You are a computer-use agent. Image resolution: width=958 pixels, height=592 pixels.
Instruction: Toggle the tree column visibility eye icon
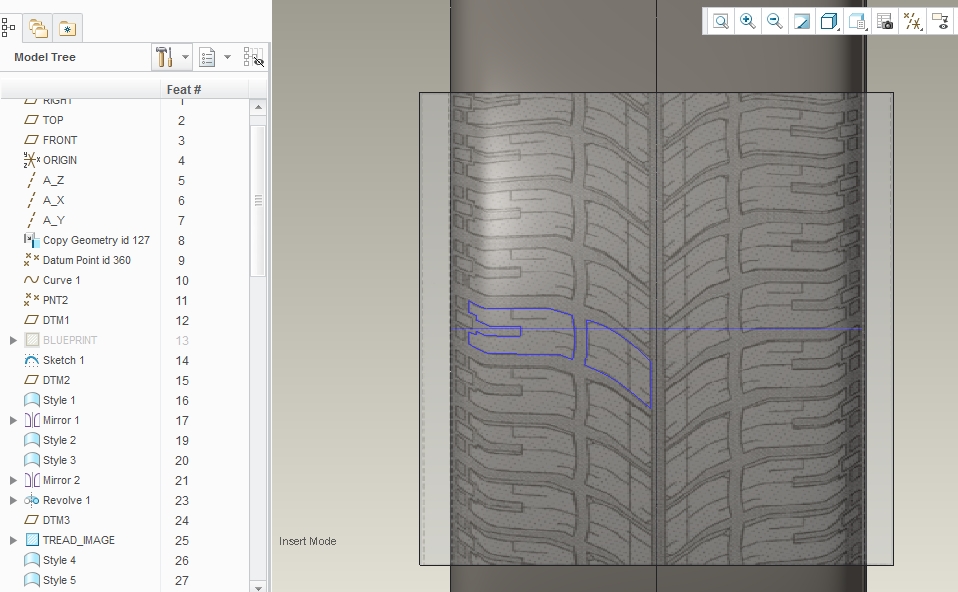click(x=254, y=57)
